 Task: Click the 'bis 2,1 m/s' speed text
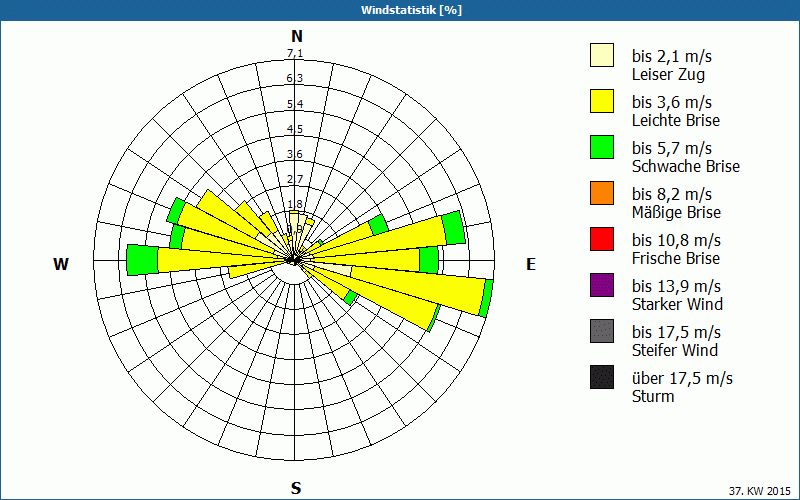click(x=671, y=56)
